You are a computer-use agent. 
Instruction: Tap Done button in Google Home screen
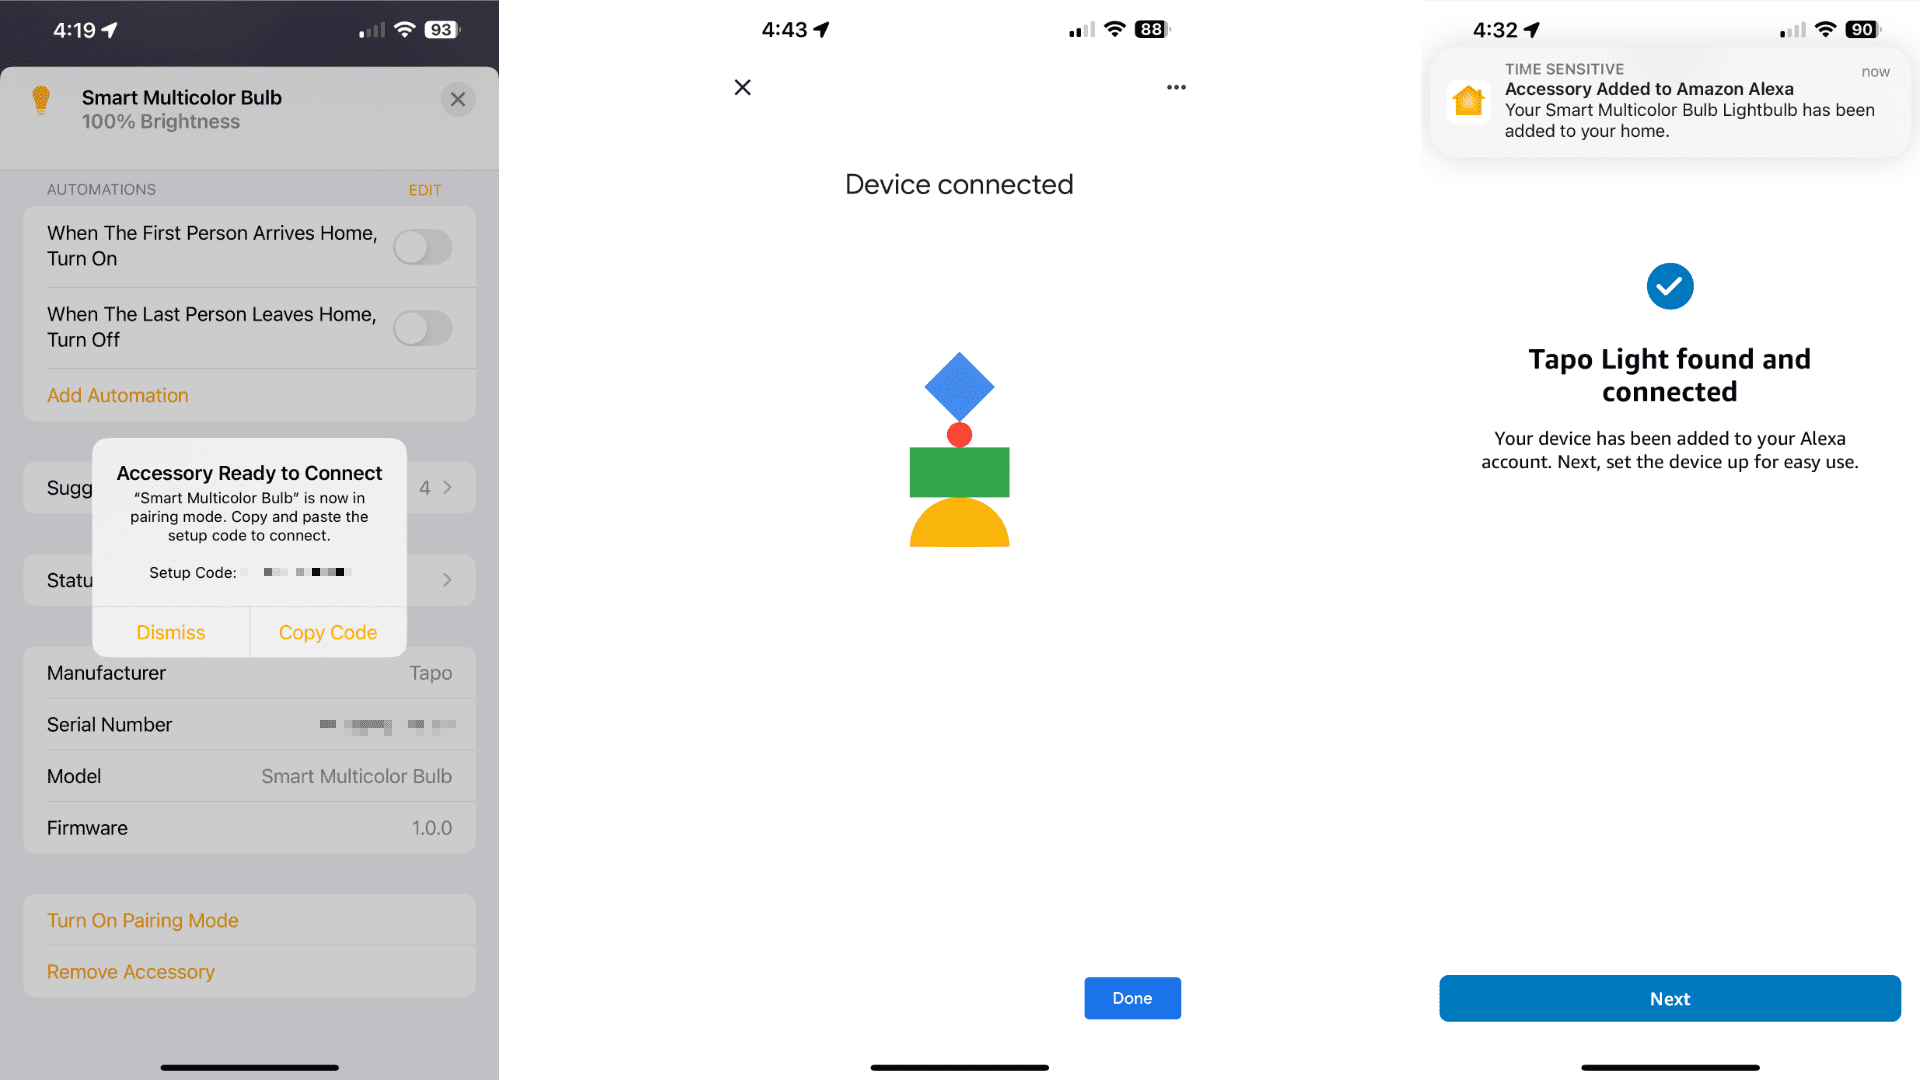point(1131,997)
